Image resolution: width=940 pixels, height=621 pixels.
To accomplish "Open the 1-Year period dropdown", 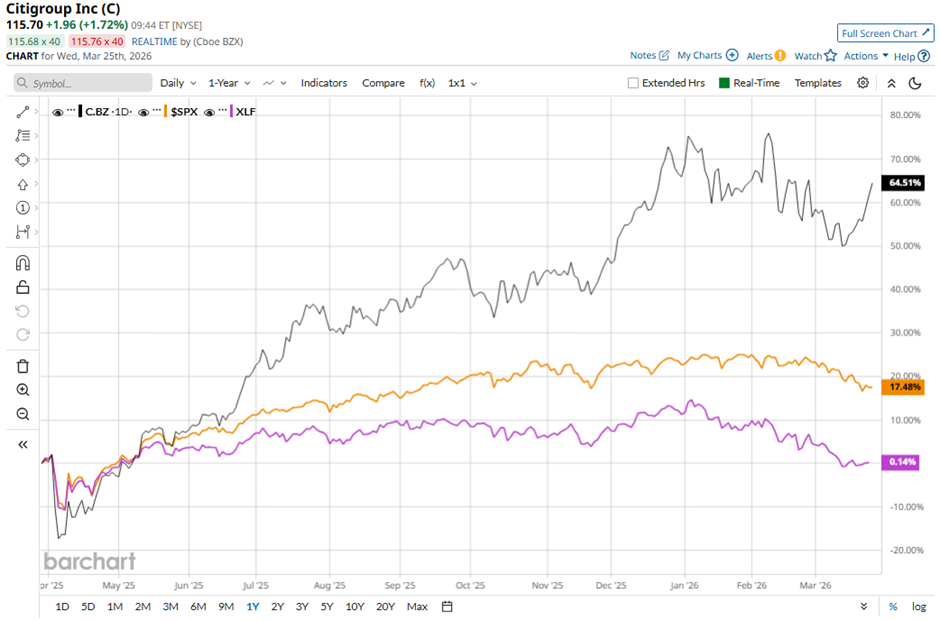I will pyautogui.click(x=230, y=83).
